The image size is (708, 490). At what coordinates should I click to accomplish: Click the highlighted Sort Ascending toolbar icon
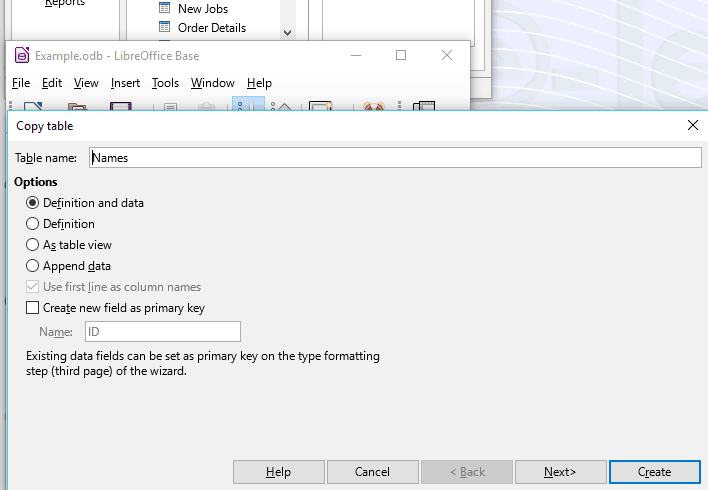[x=248, y=105]
